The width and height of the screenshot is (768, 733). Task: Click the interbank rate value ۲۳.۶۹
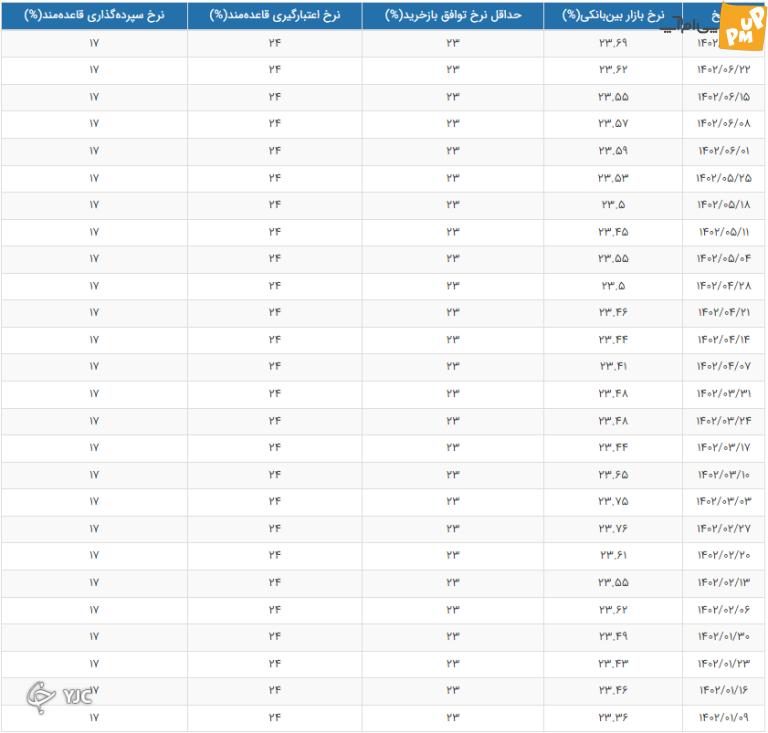tap(613, 43)
